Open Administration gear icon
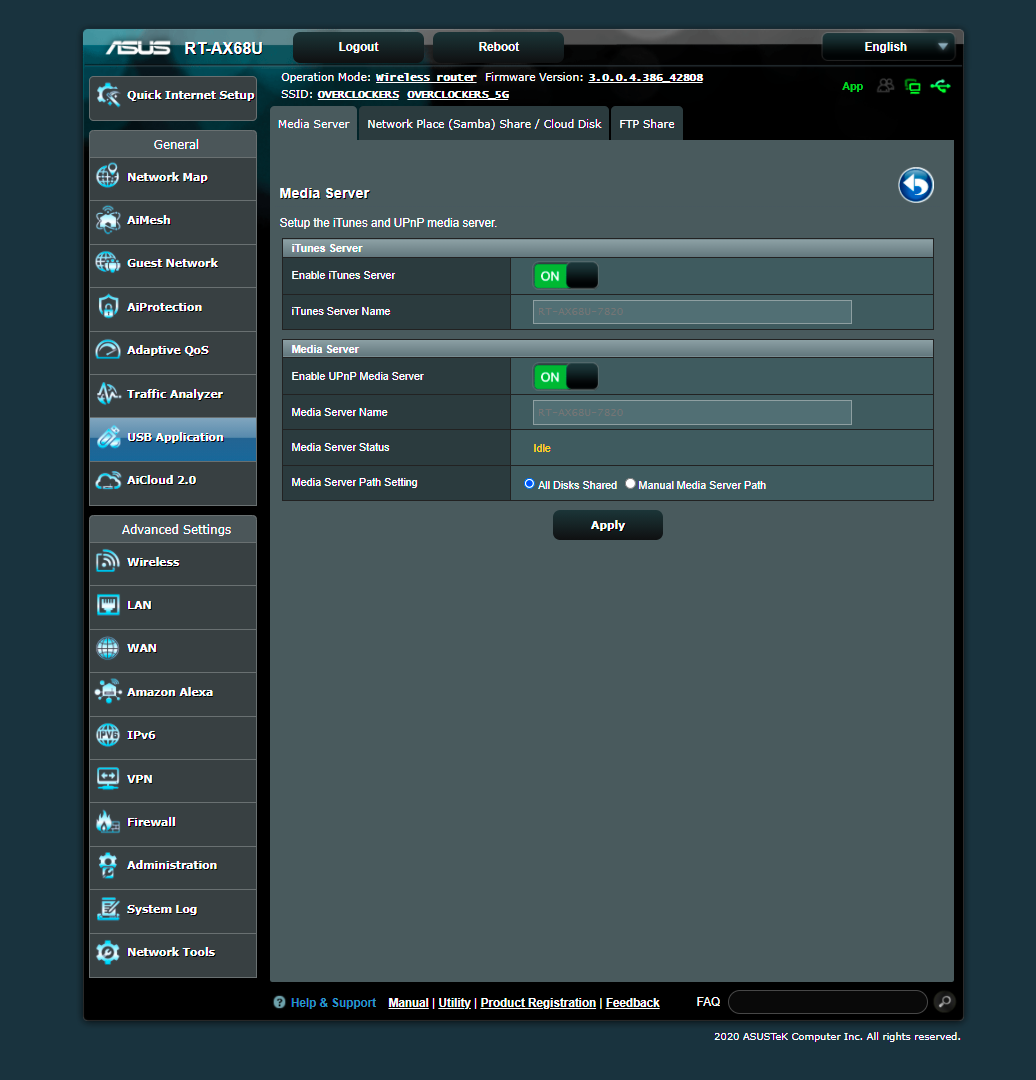This screenshot has width=1036, height=1080. 107,865
